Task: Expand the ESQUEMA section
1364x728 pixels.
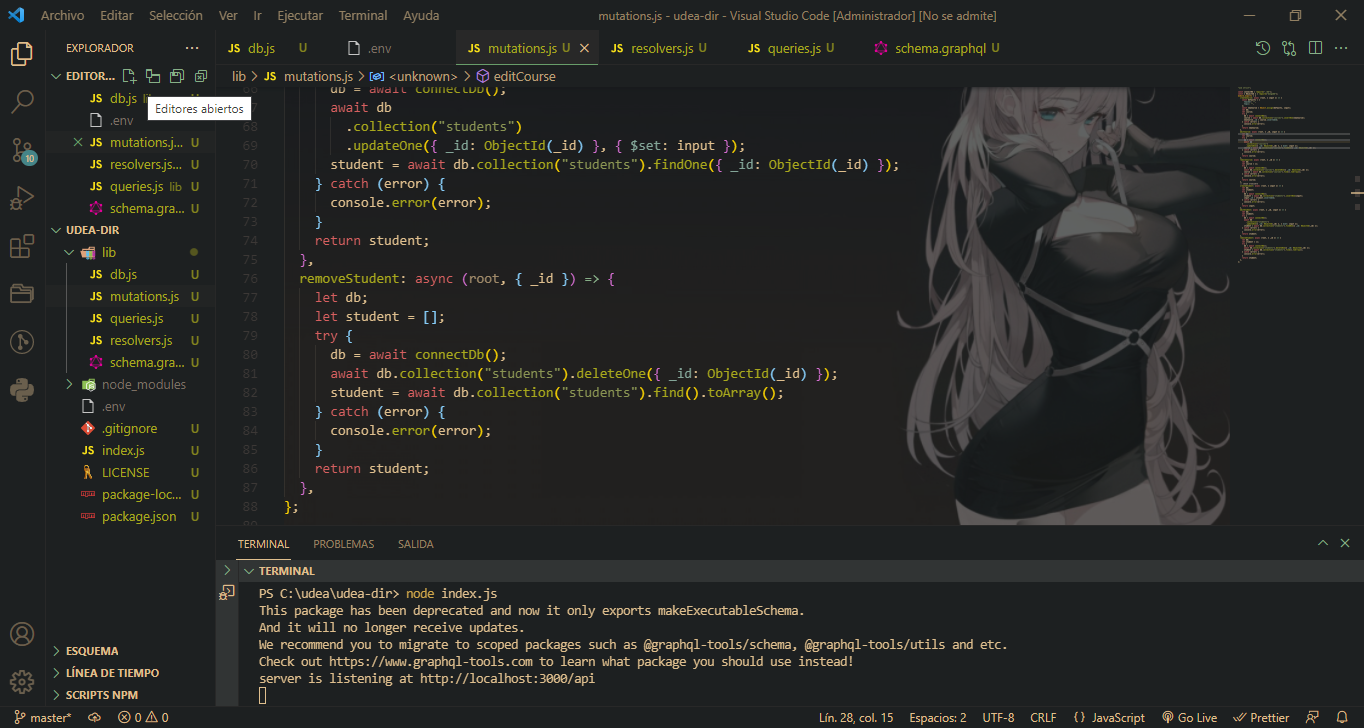Action: pos(91,651)
